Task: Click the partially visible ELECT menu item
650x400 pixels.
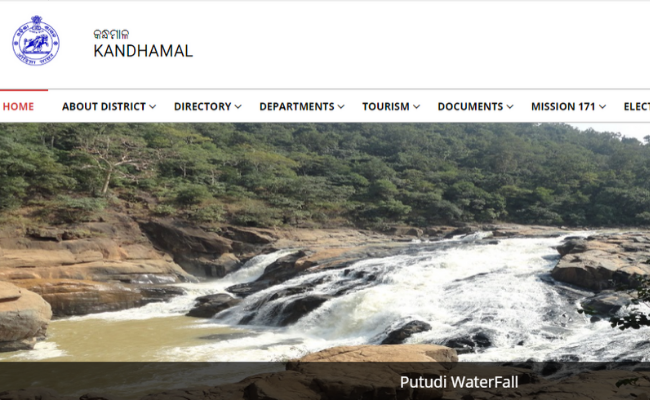Action: [637, 107]
